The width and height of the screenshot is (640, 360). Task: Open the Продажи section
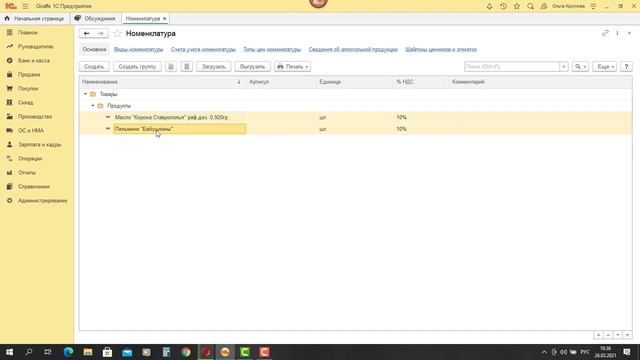(x=29, y=75)
